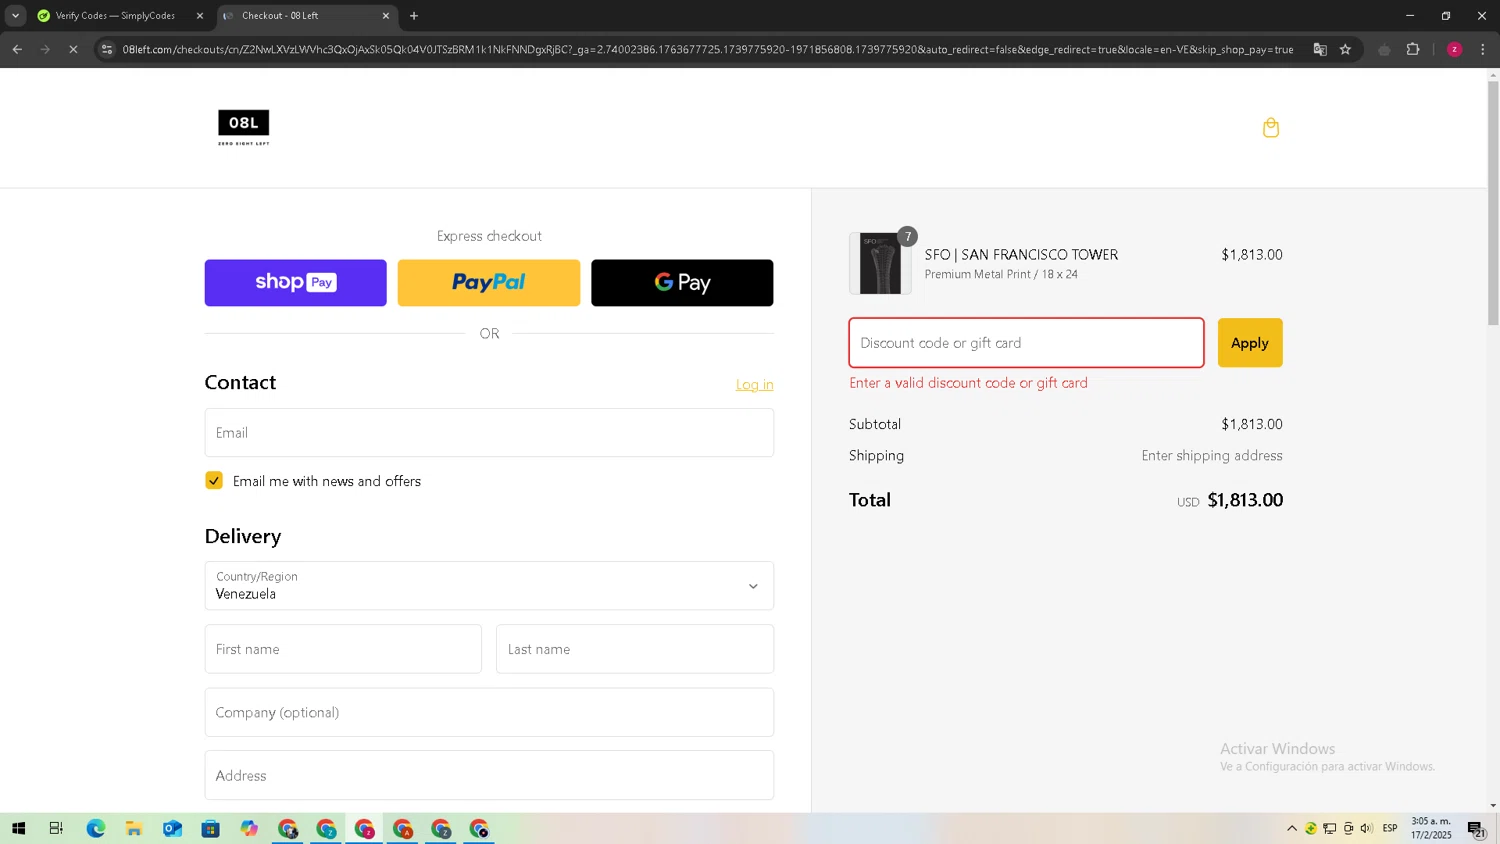Expand the Country/Region Venezuela dropdown

point(489,586)
